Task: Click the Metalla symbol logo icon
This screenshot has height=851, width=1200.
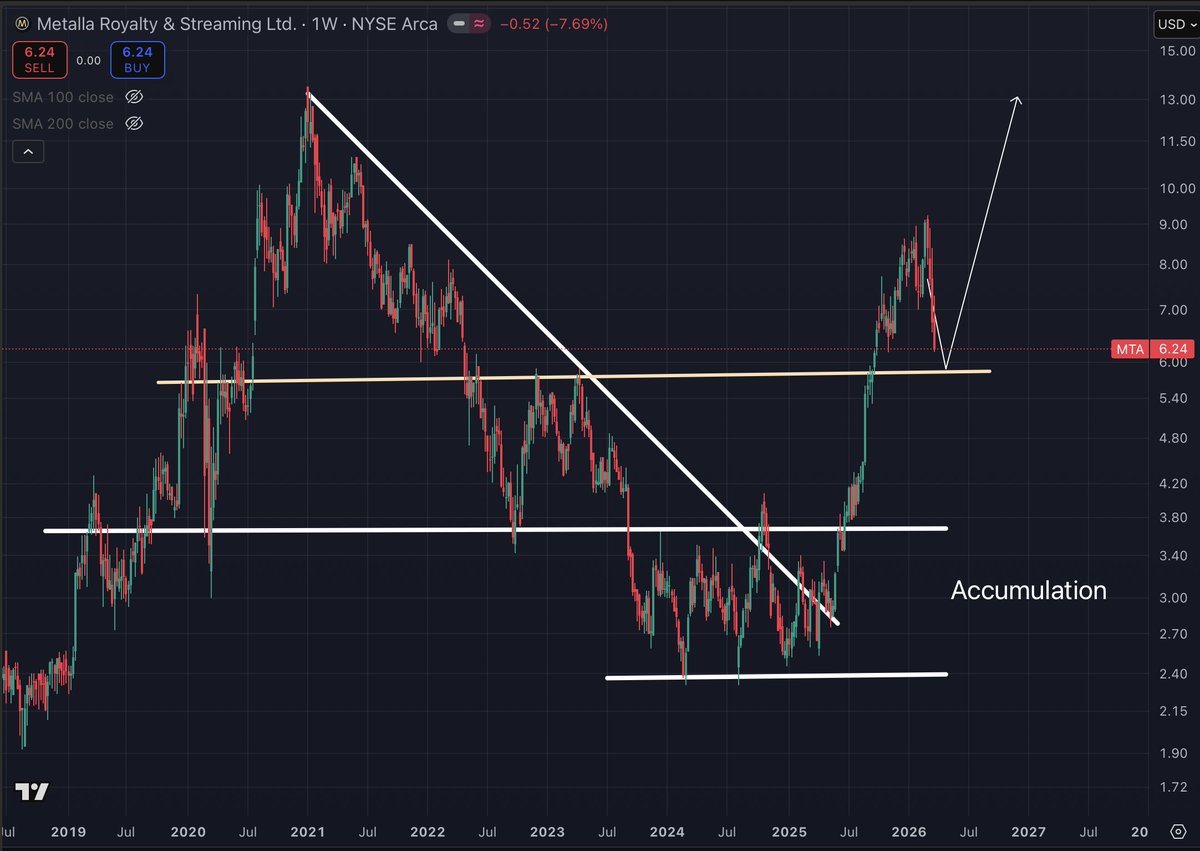Action: point(20,22)
